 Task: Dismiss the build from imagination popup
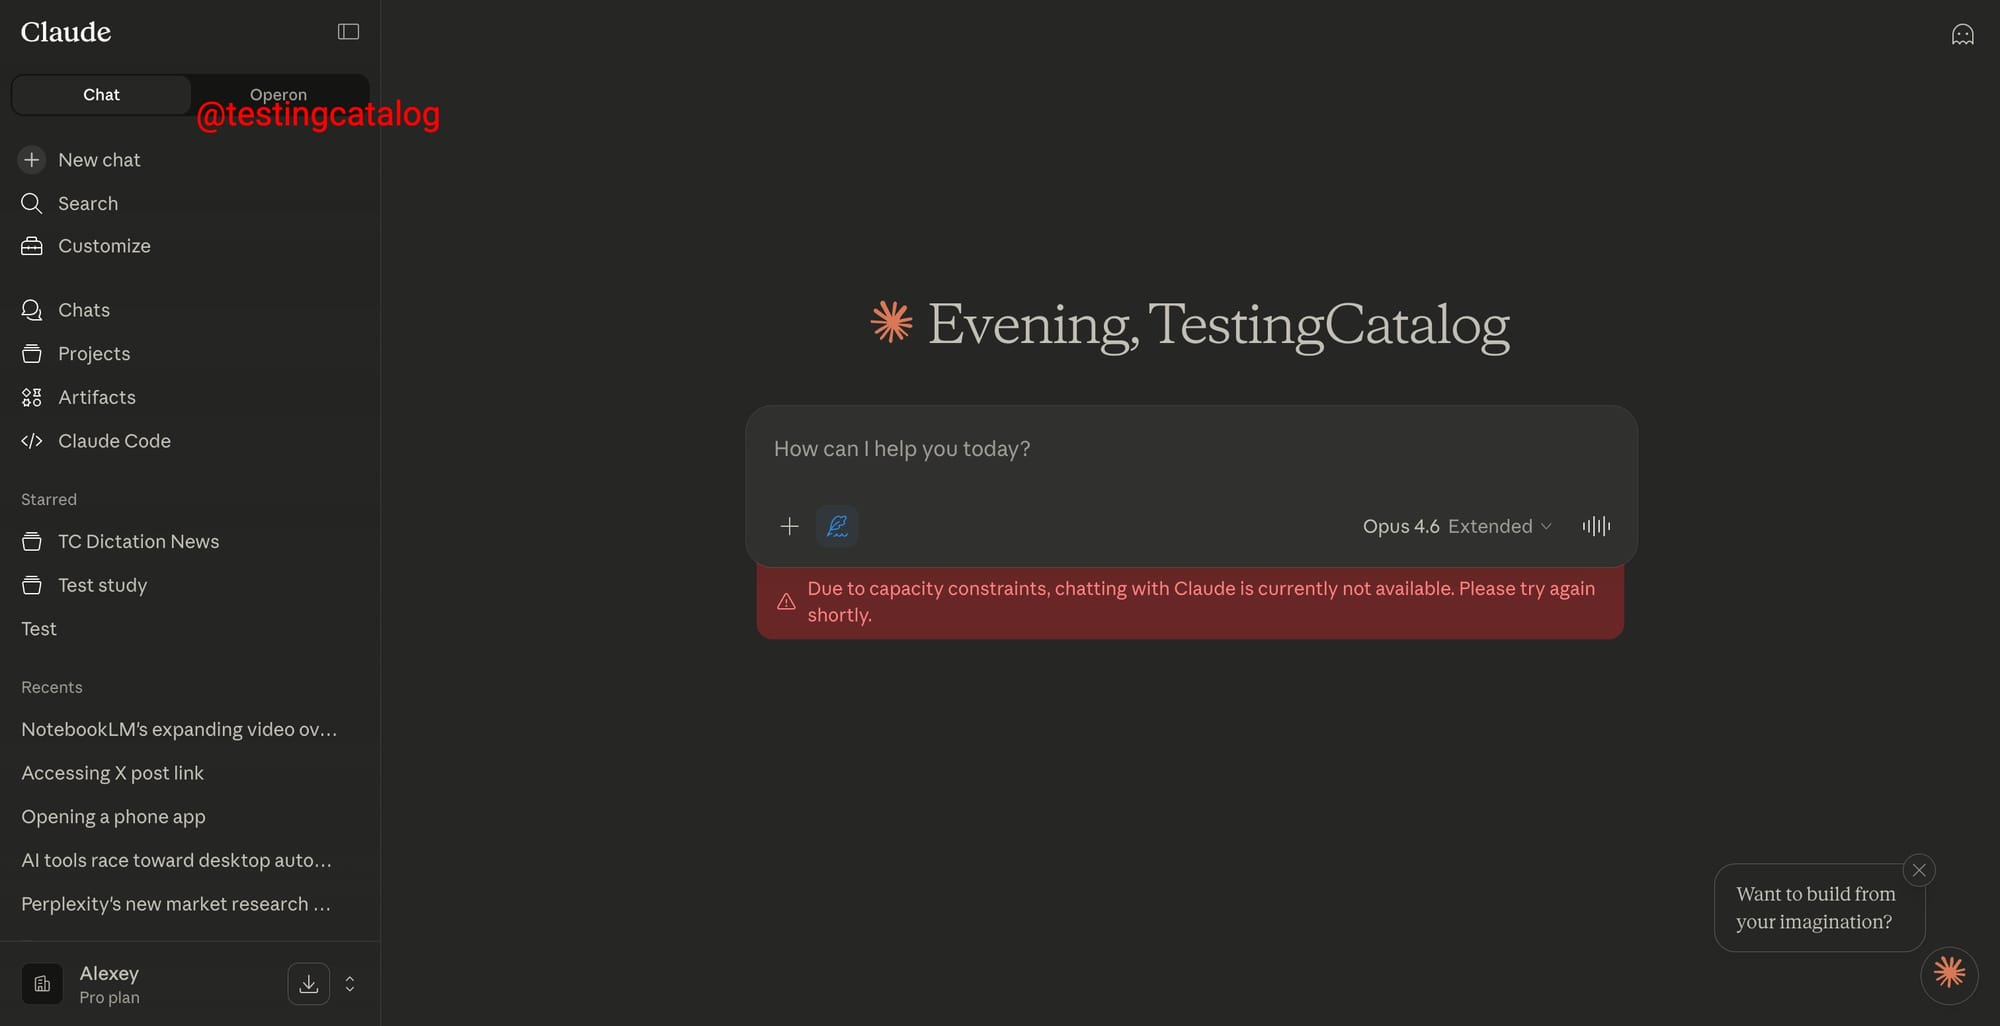1918,870
